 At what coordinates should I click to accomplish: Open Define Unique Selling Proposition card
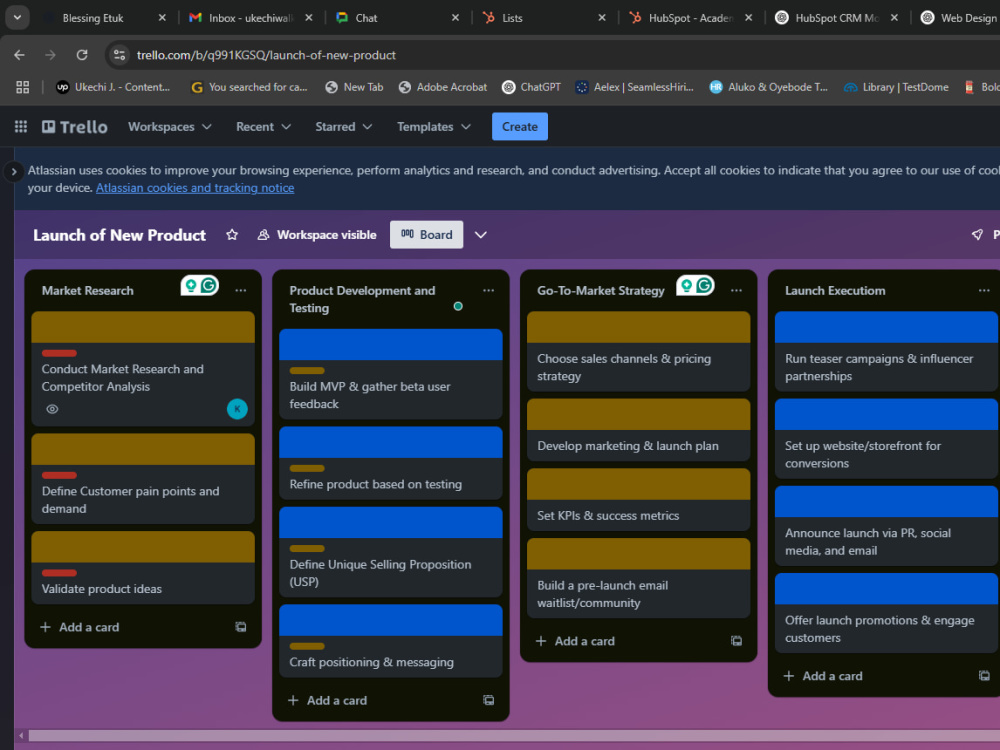pyautogui.click(x=390, y=552)
